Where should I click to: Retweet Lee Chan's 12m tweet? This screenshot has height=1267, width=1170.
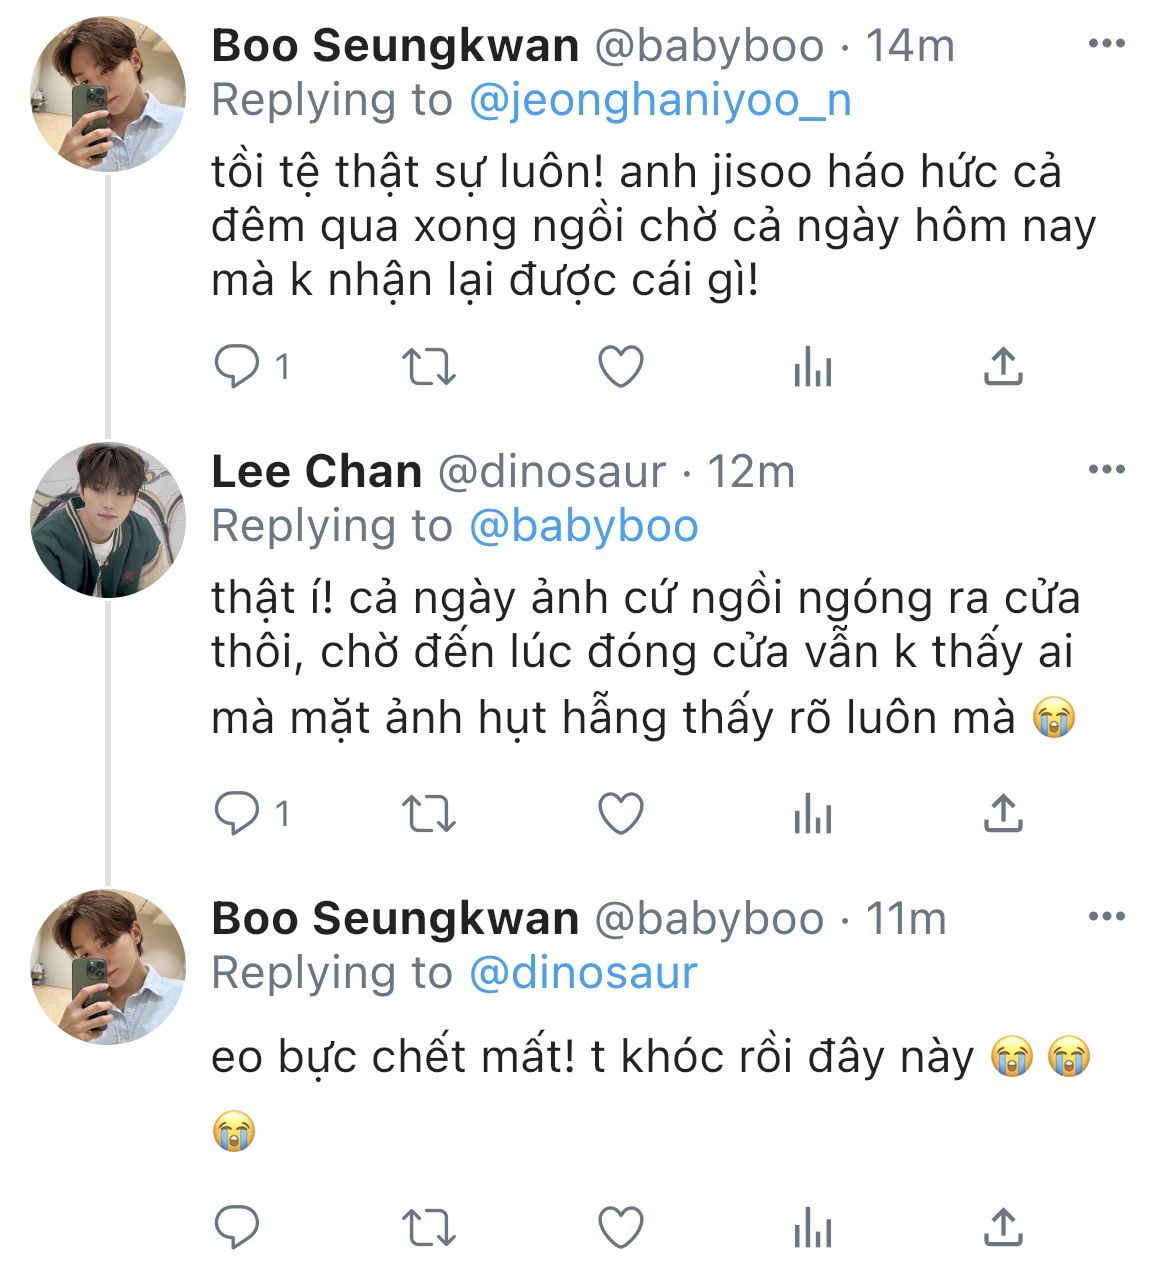click(428, 814)
